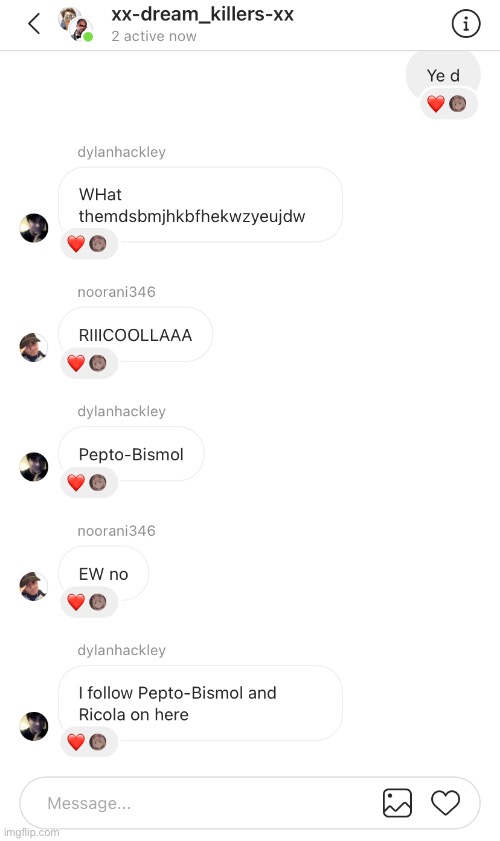Open dylanhackley username above 'WHat' message
This screenshot has width=500, height=841.
click(x=122, y=152)
